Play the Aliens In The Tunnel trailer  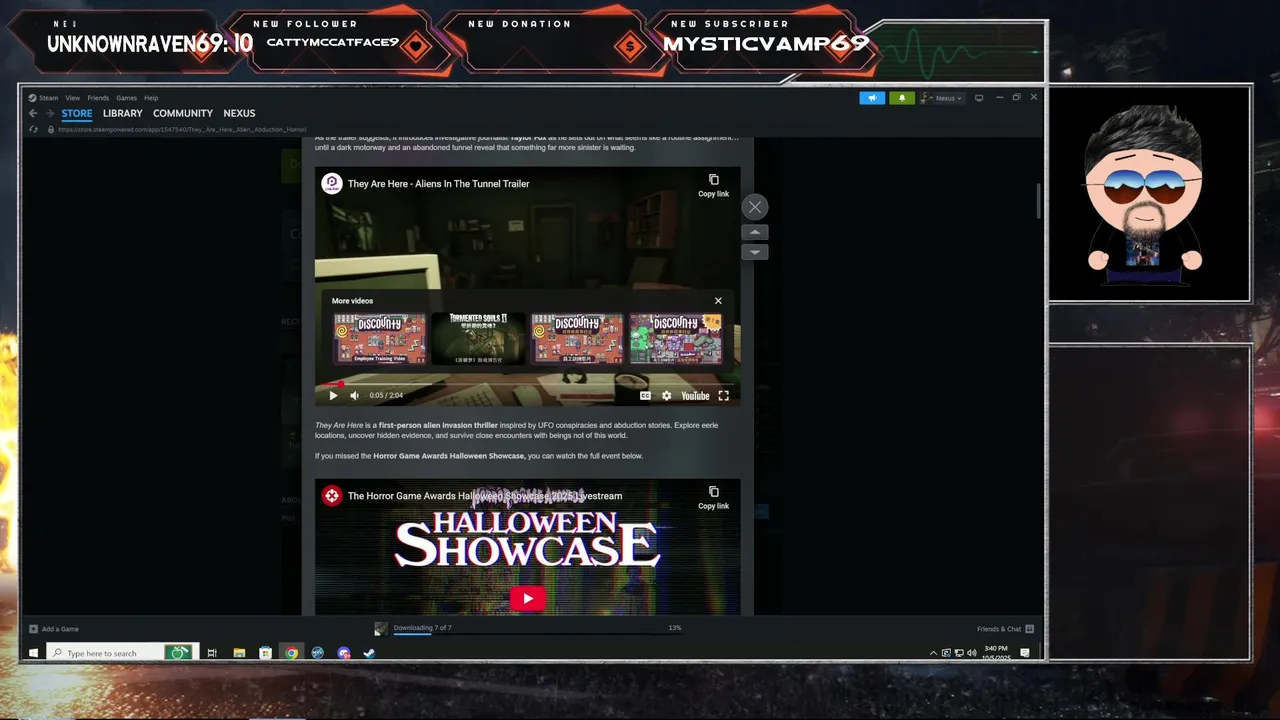333,395
